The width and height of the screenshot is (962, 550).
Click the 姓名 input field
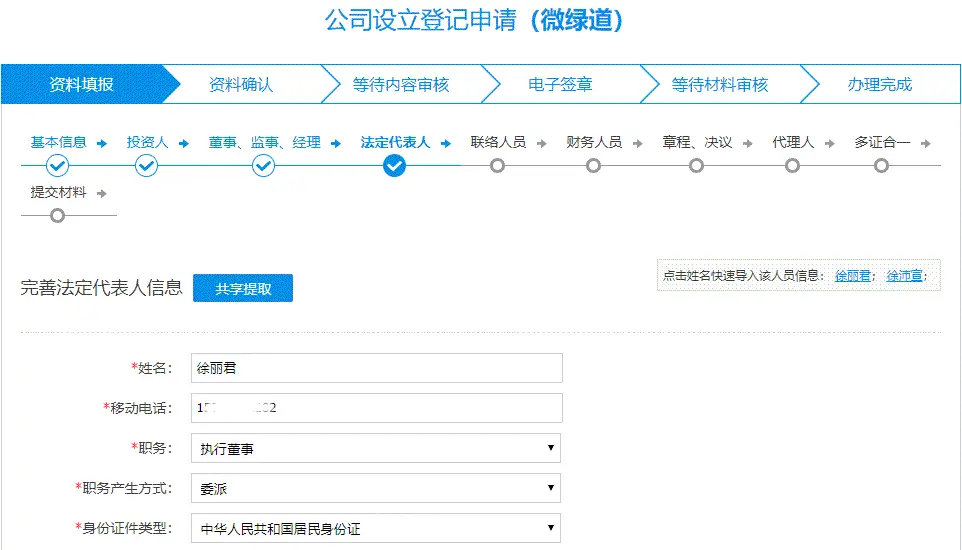pyautogui.click(x=377, y=368)
